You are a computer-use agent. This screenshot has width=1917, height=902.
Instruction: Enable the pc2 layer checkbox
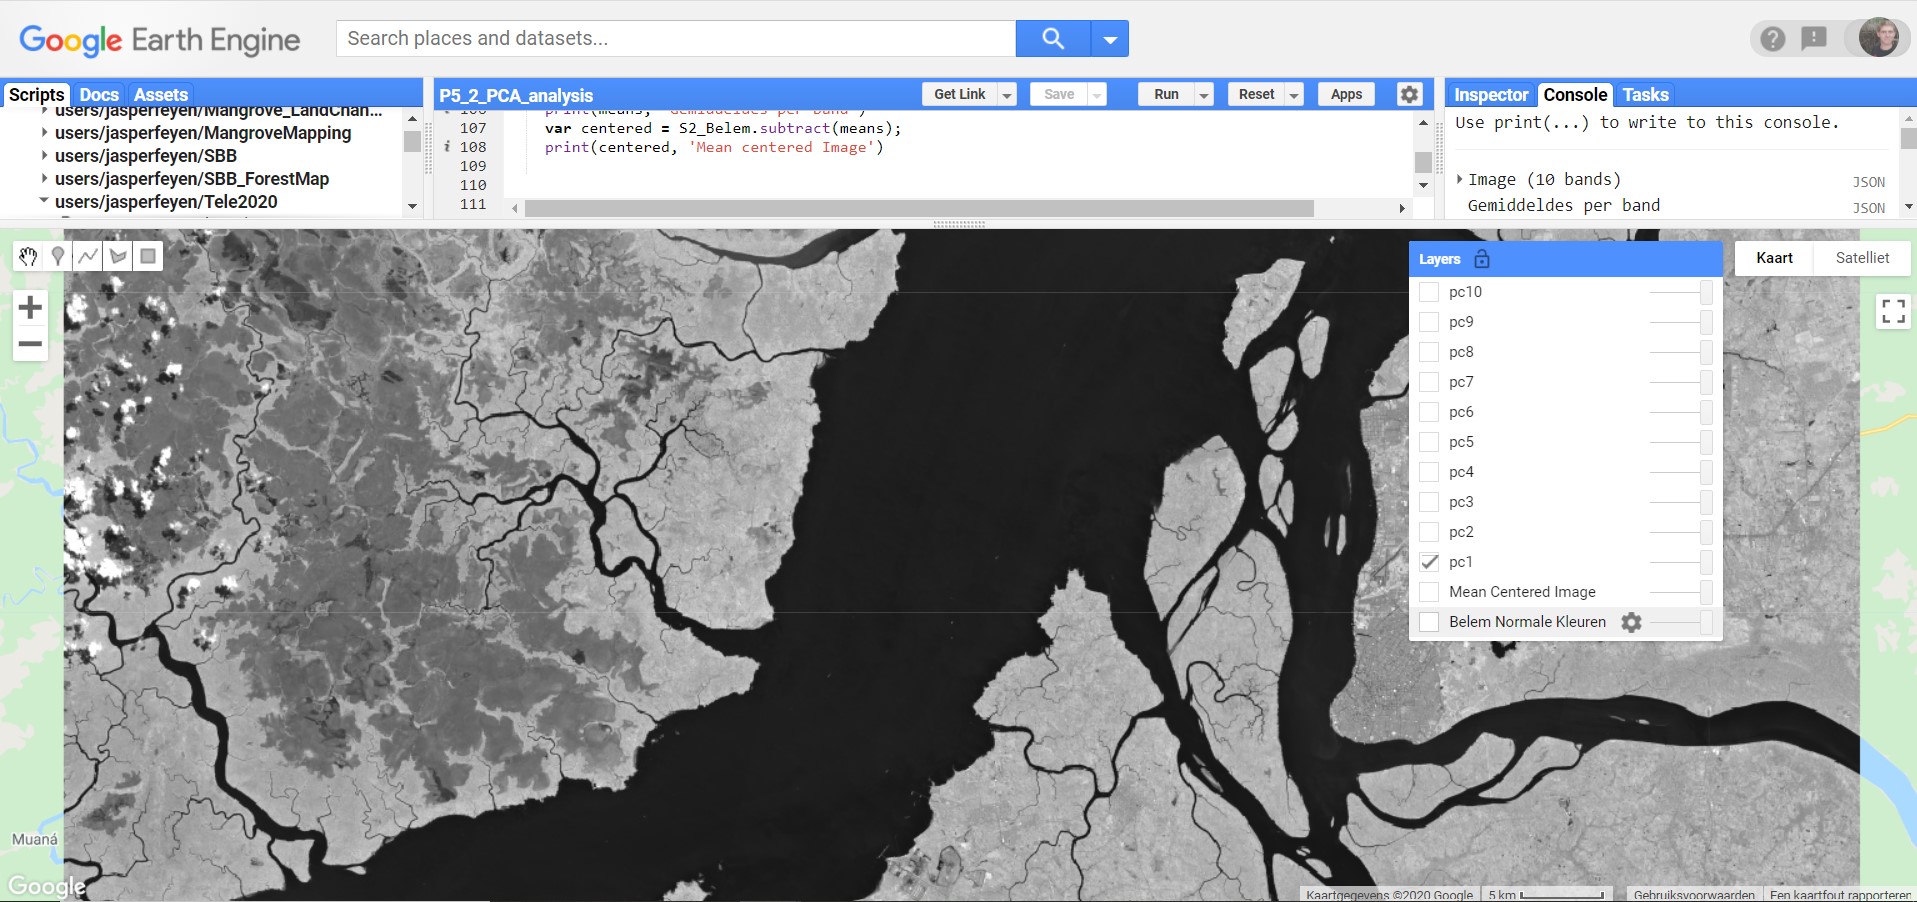pos(1430,532)
